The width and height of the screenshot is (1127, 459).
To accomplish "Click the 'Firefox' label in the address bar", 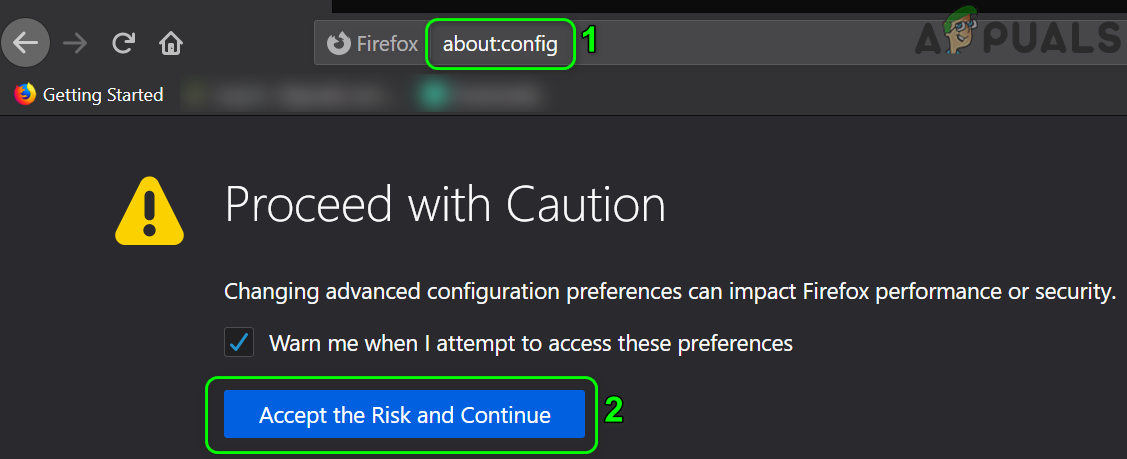I will (x=387, y=43).
